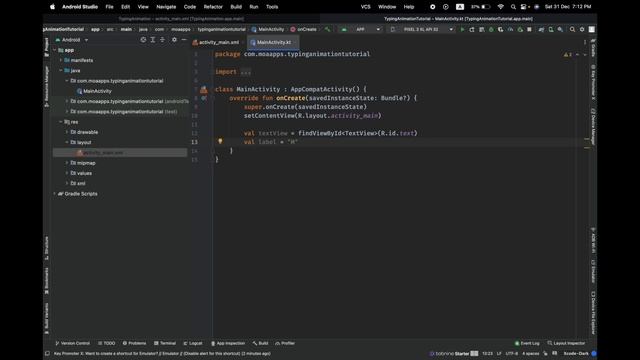Viewport: 640px width, 360px height.
Task: Open the Profiler tool window
Action: tap(285, 343)
